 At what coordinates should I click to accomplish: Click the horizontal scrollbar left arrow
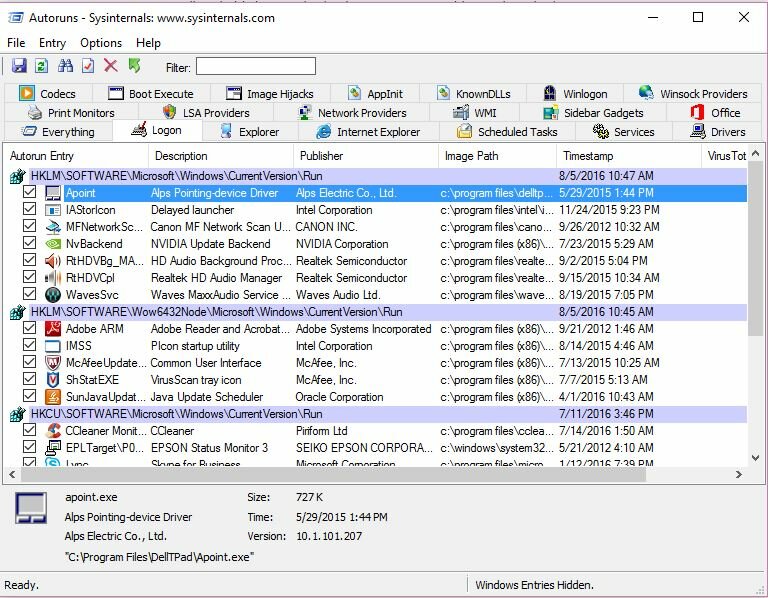click(x=12, y=474)
